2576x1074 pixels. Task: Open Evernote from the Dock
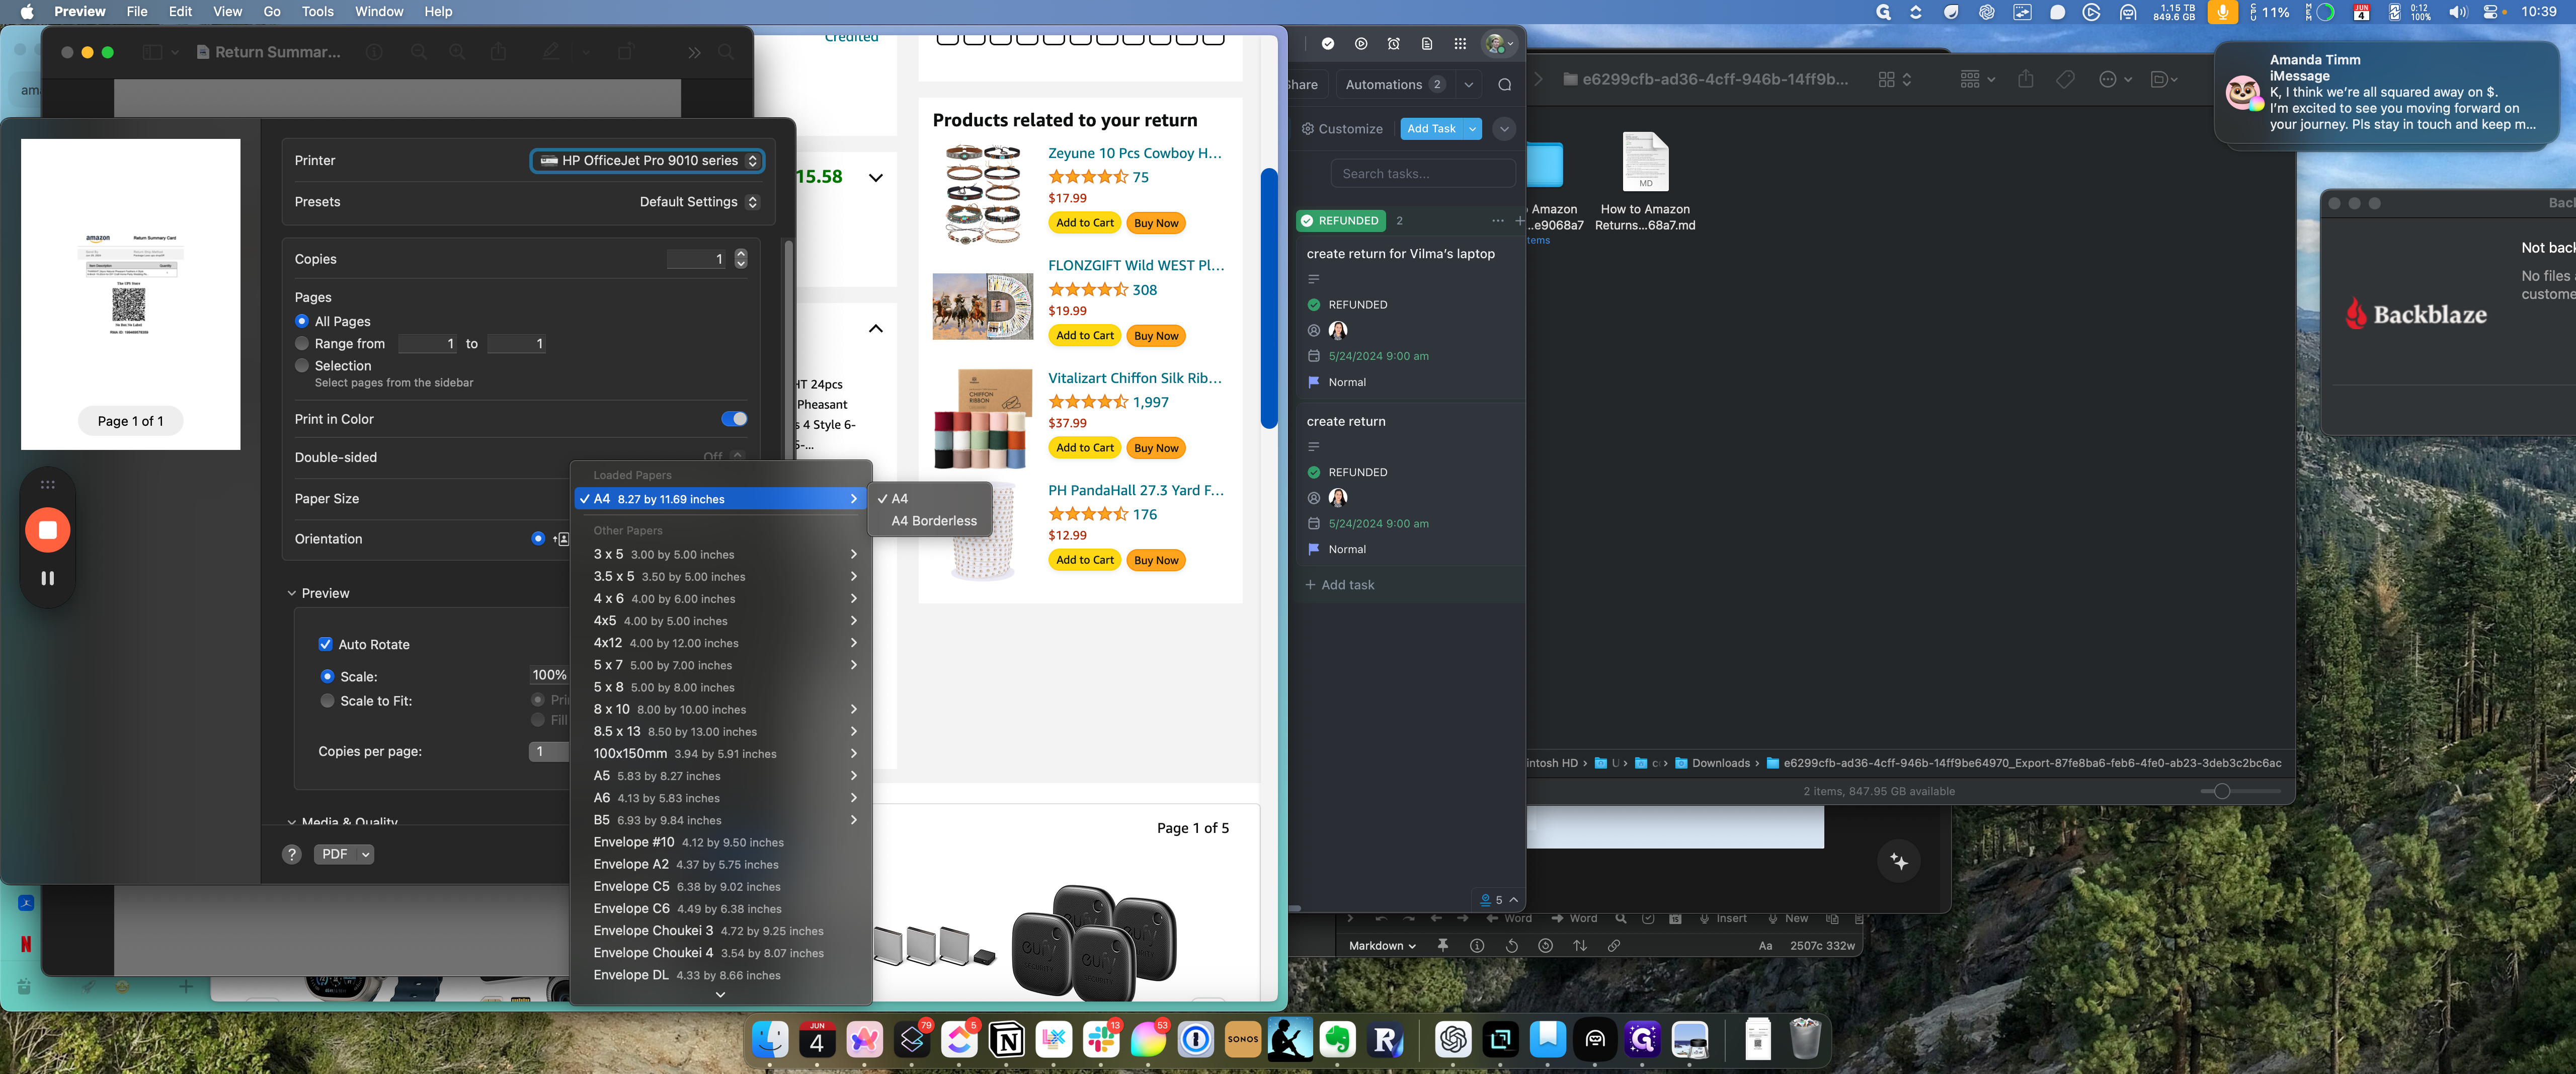tap(1337, 1040)
